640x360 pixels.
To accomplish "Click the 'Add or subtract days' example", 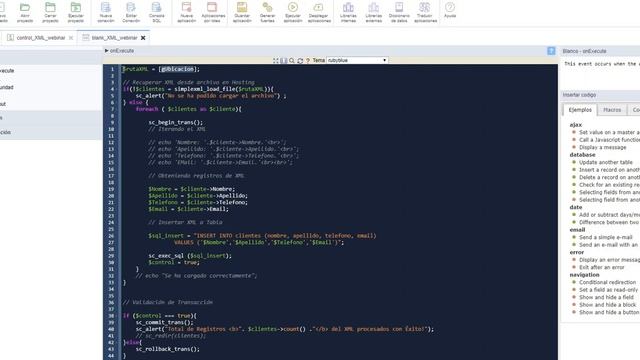I will pyautogui.click(x=609, y=215).
